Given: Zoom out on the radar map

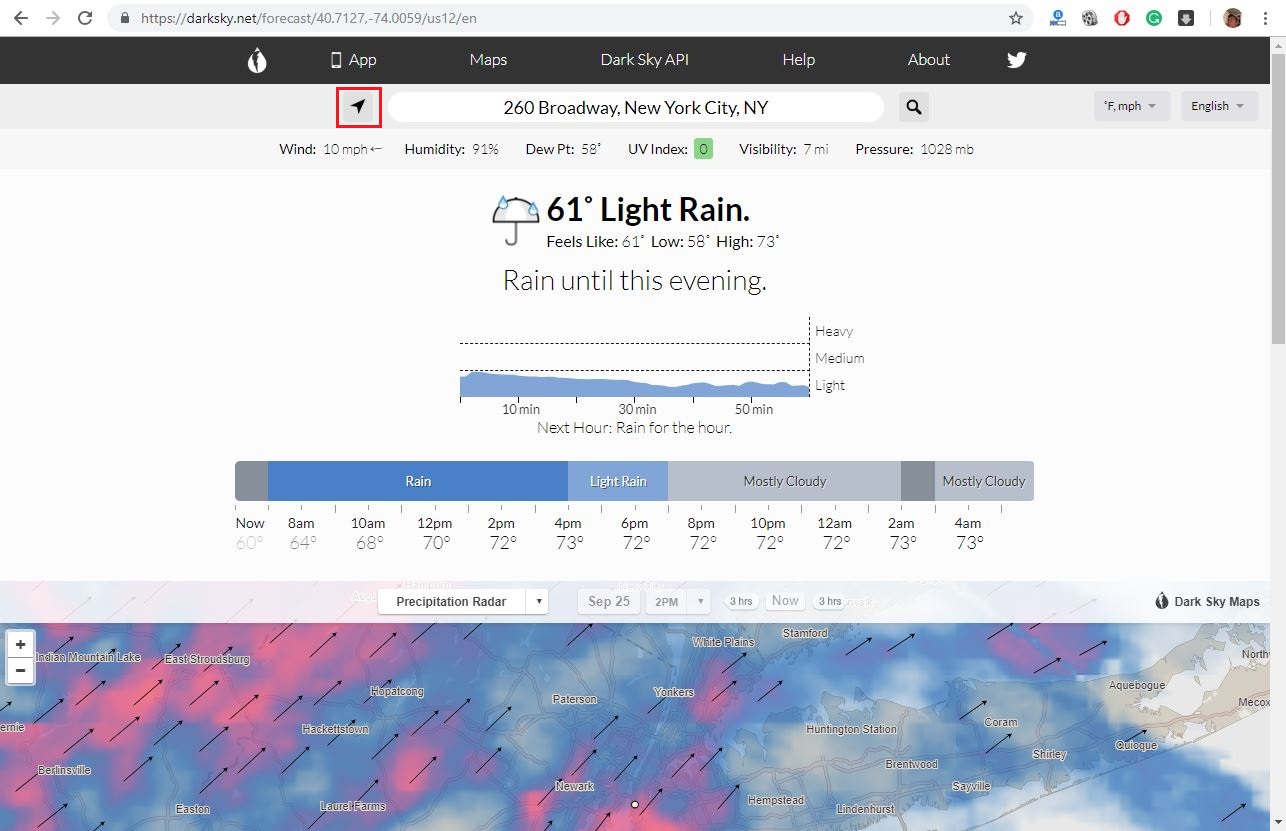Looking at the screenshot, I should [x=20, y=670].
